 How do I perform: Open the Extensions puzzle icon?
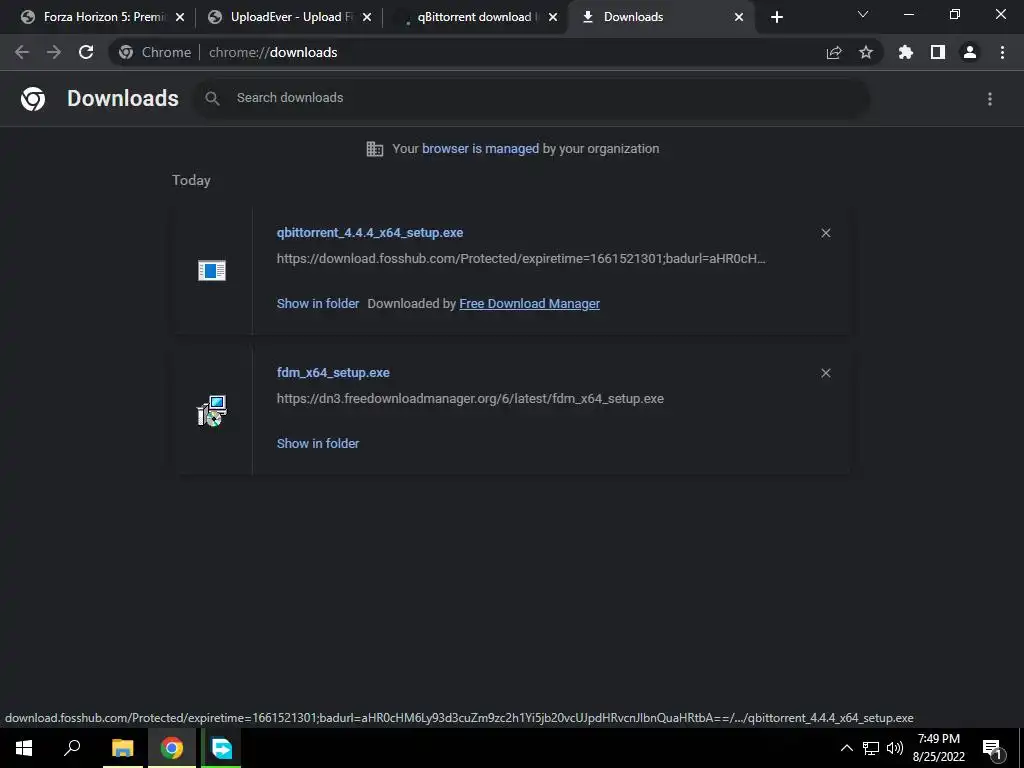[905, 52]
